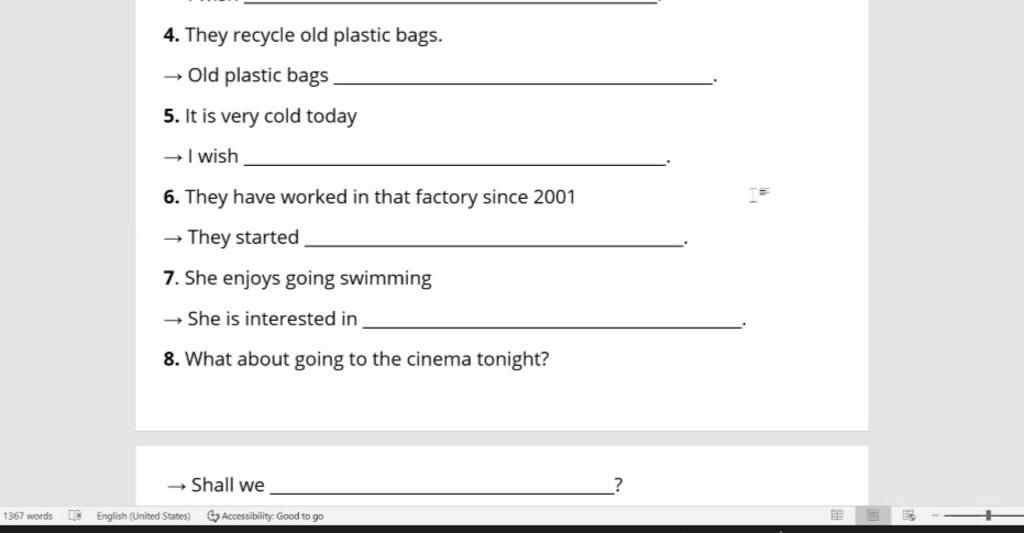This screenshot has width=1024, height=533.
Task: Click the gray gap between the pages
Action: pos(502,438)
